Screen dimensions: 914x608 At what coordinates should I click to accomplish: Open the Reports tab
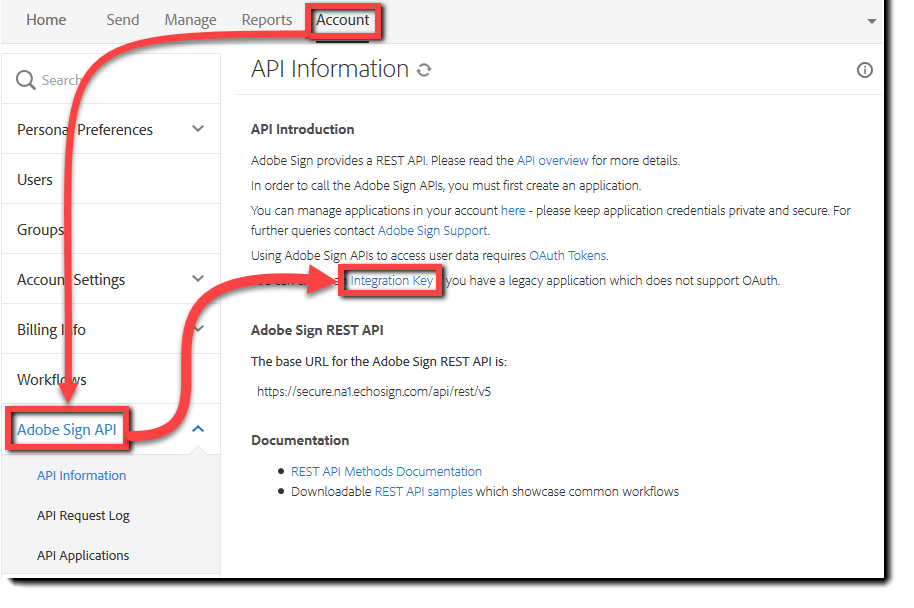[x=267, y=20]
